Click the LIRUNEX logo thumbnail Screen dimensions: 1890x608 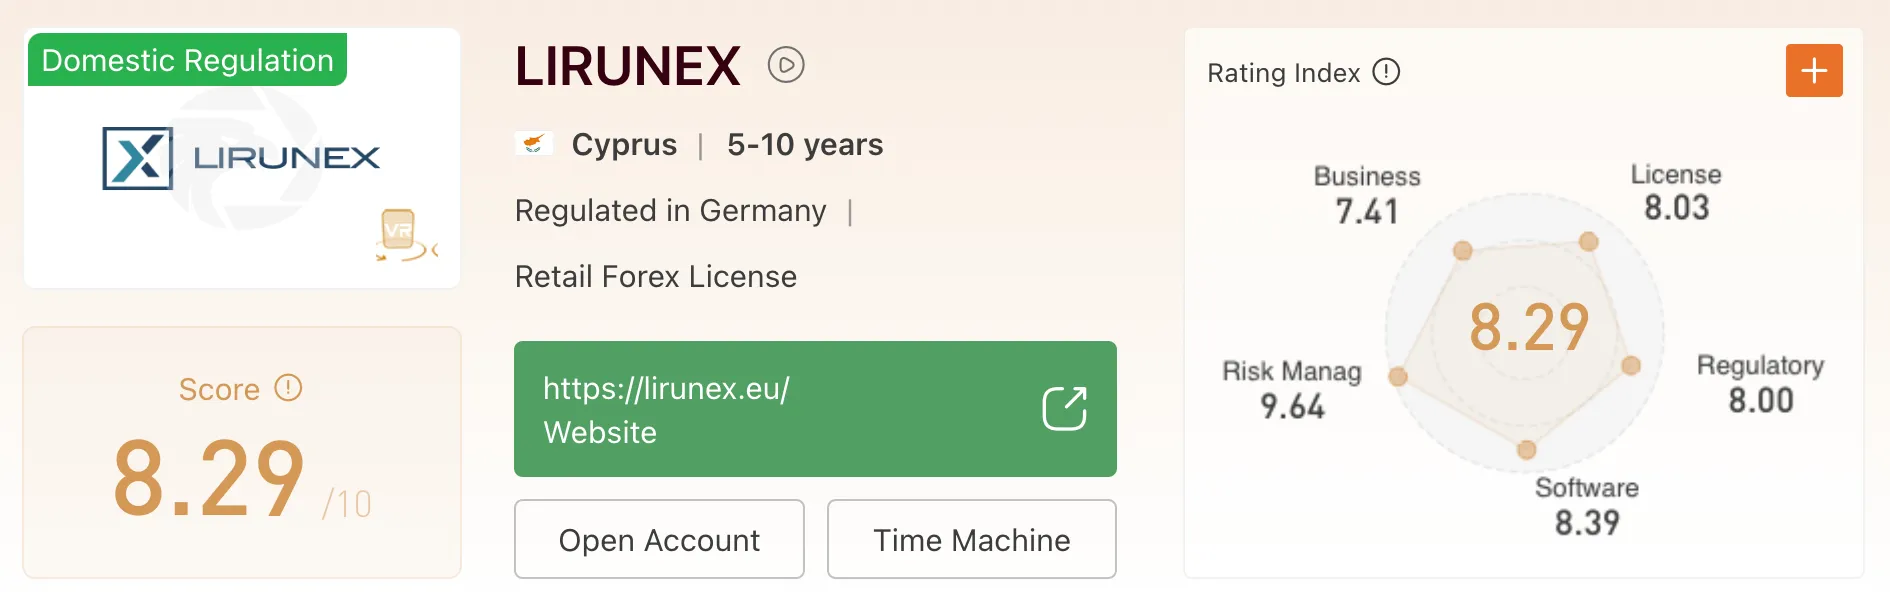coord(242,158)
